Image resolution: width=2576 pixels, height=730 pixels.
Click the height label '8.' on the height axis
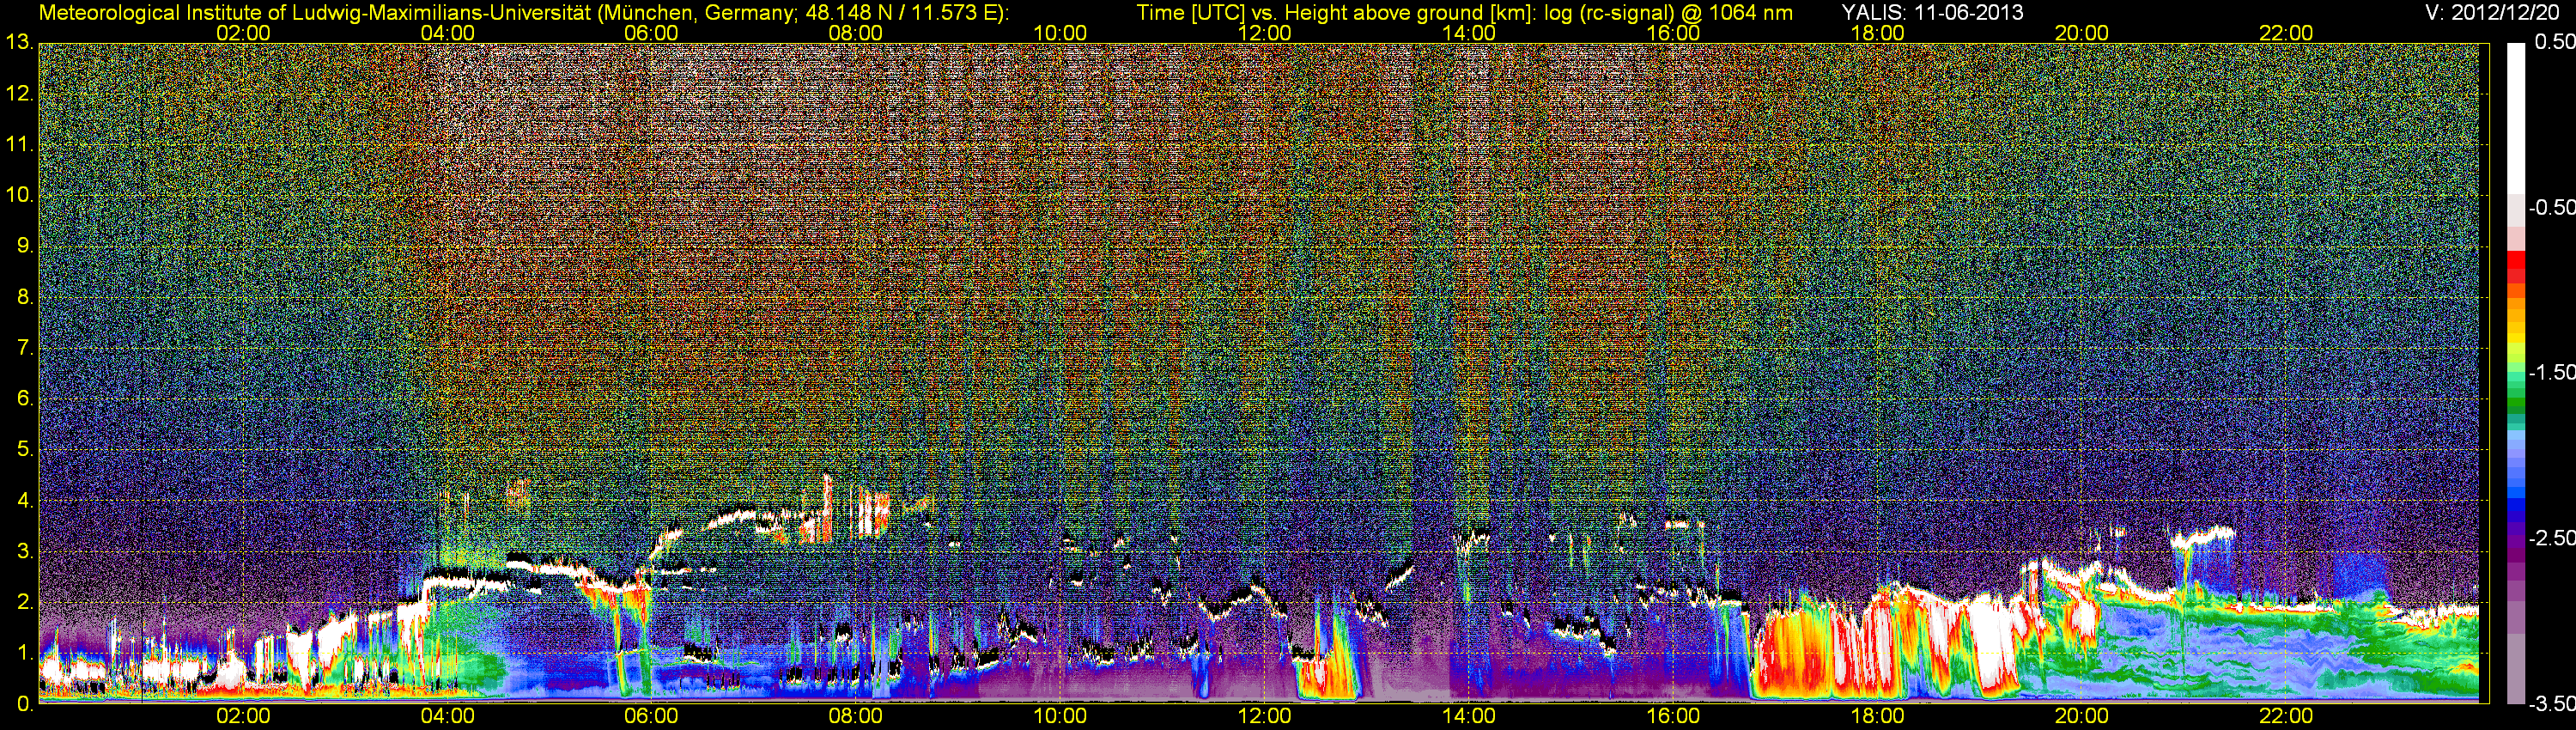point(25,297)
